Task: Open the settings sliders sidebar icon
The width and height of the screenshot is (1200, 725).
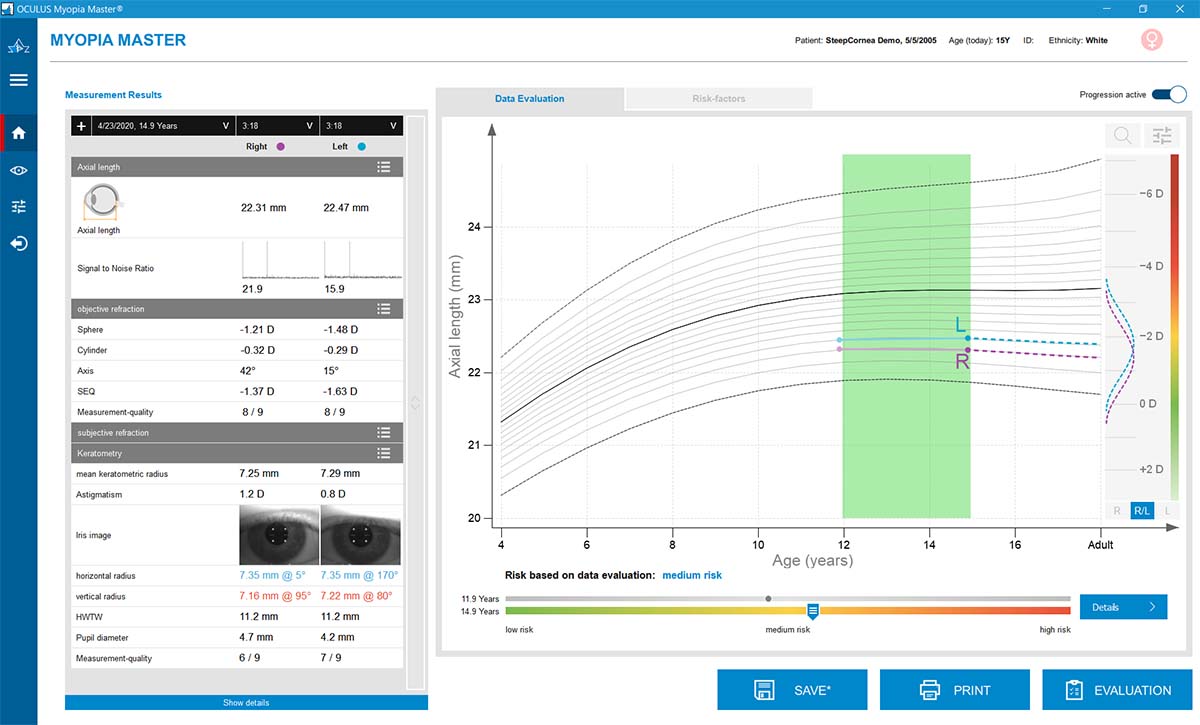Action: click(18, 207)
